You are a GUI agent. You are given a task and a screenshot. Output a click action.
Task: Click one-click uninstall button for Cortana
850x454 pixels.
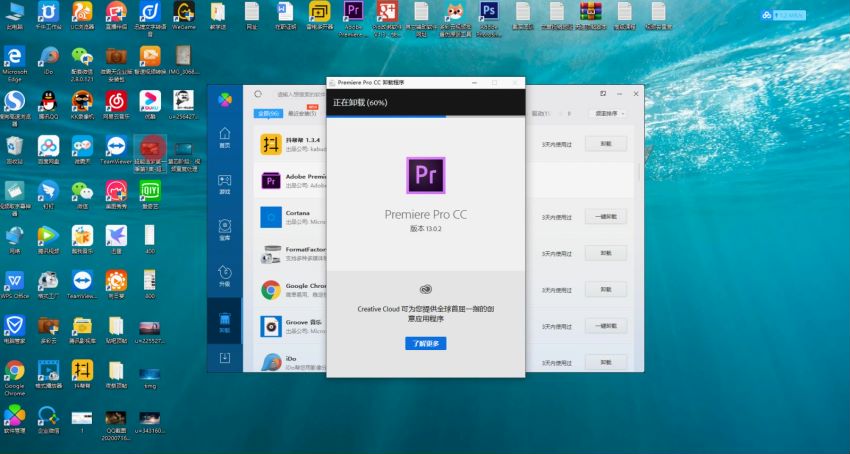pyautogui.click(x=606, y=216)
